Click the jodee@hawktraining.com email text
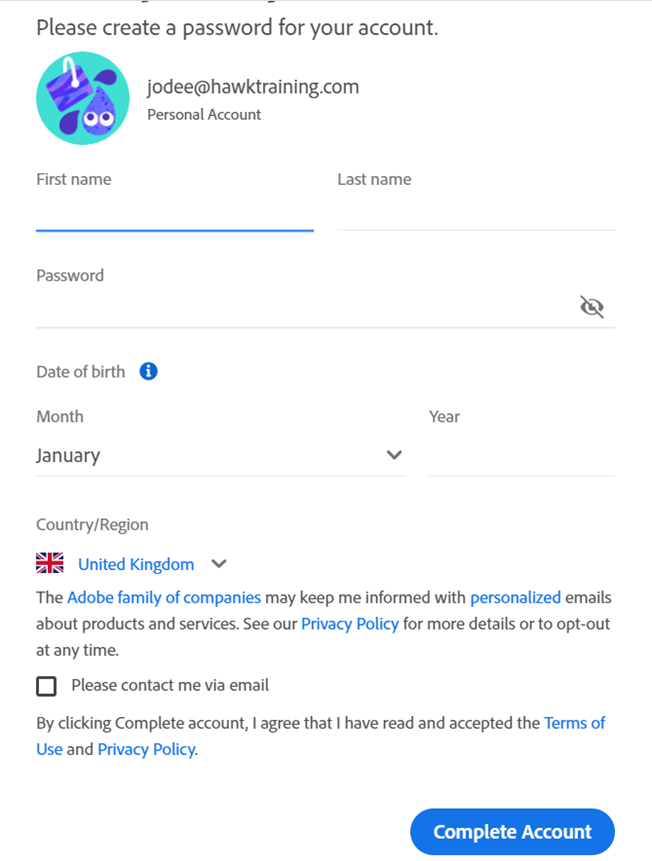Viewport: 652px width, 861px height. click(x=253, y=87)
